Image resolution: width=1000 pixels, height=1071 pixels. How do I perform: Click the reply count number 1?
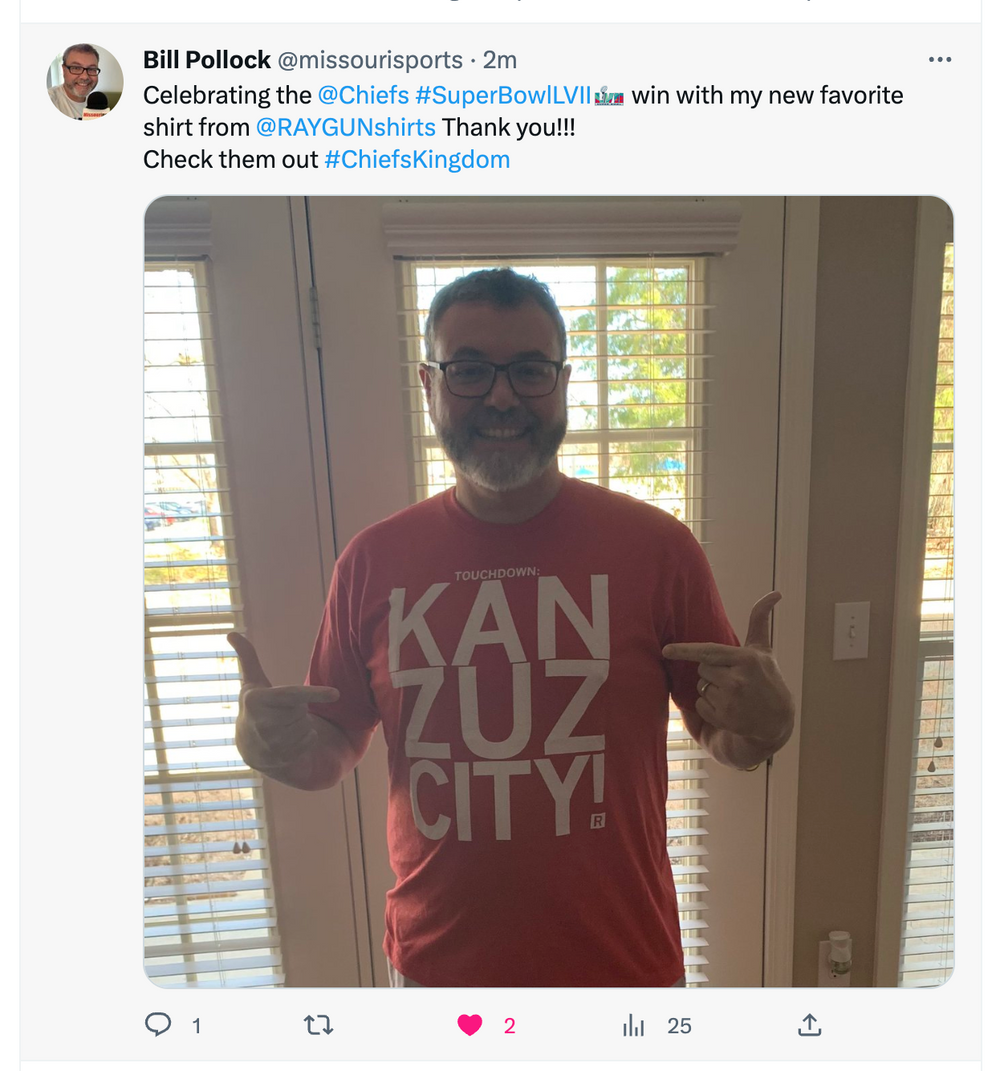click(197, 1026)
